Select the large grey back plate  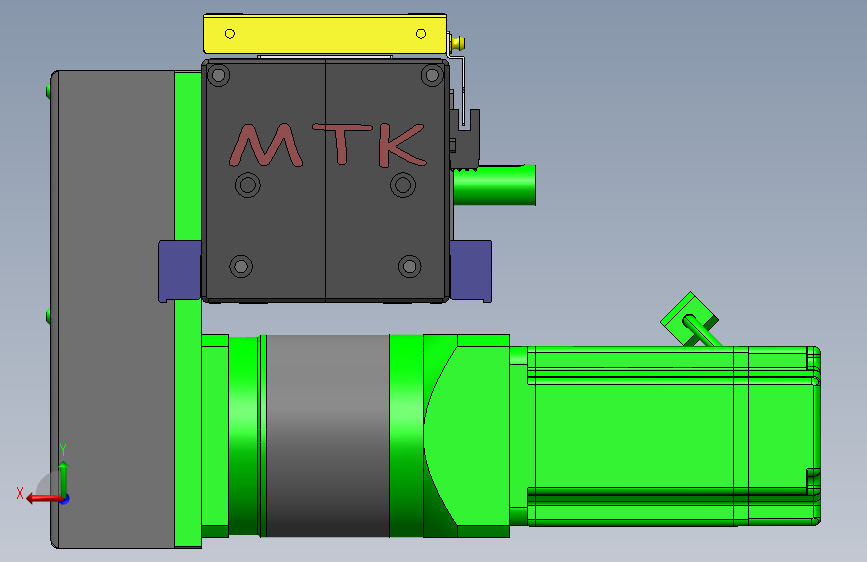pyautogui.click(x=113, y=309)
